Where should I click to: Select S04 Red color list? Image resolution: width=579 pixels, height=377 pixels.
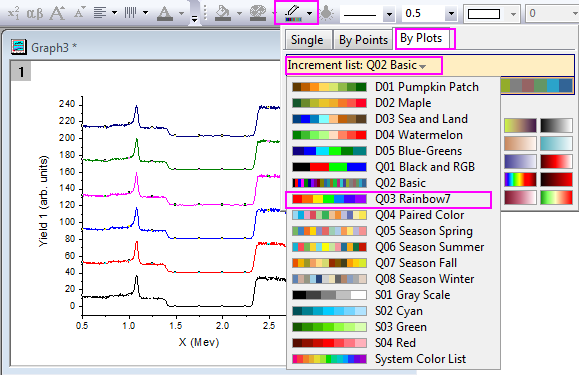tap(393, 343)
